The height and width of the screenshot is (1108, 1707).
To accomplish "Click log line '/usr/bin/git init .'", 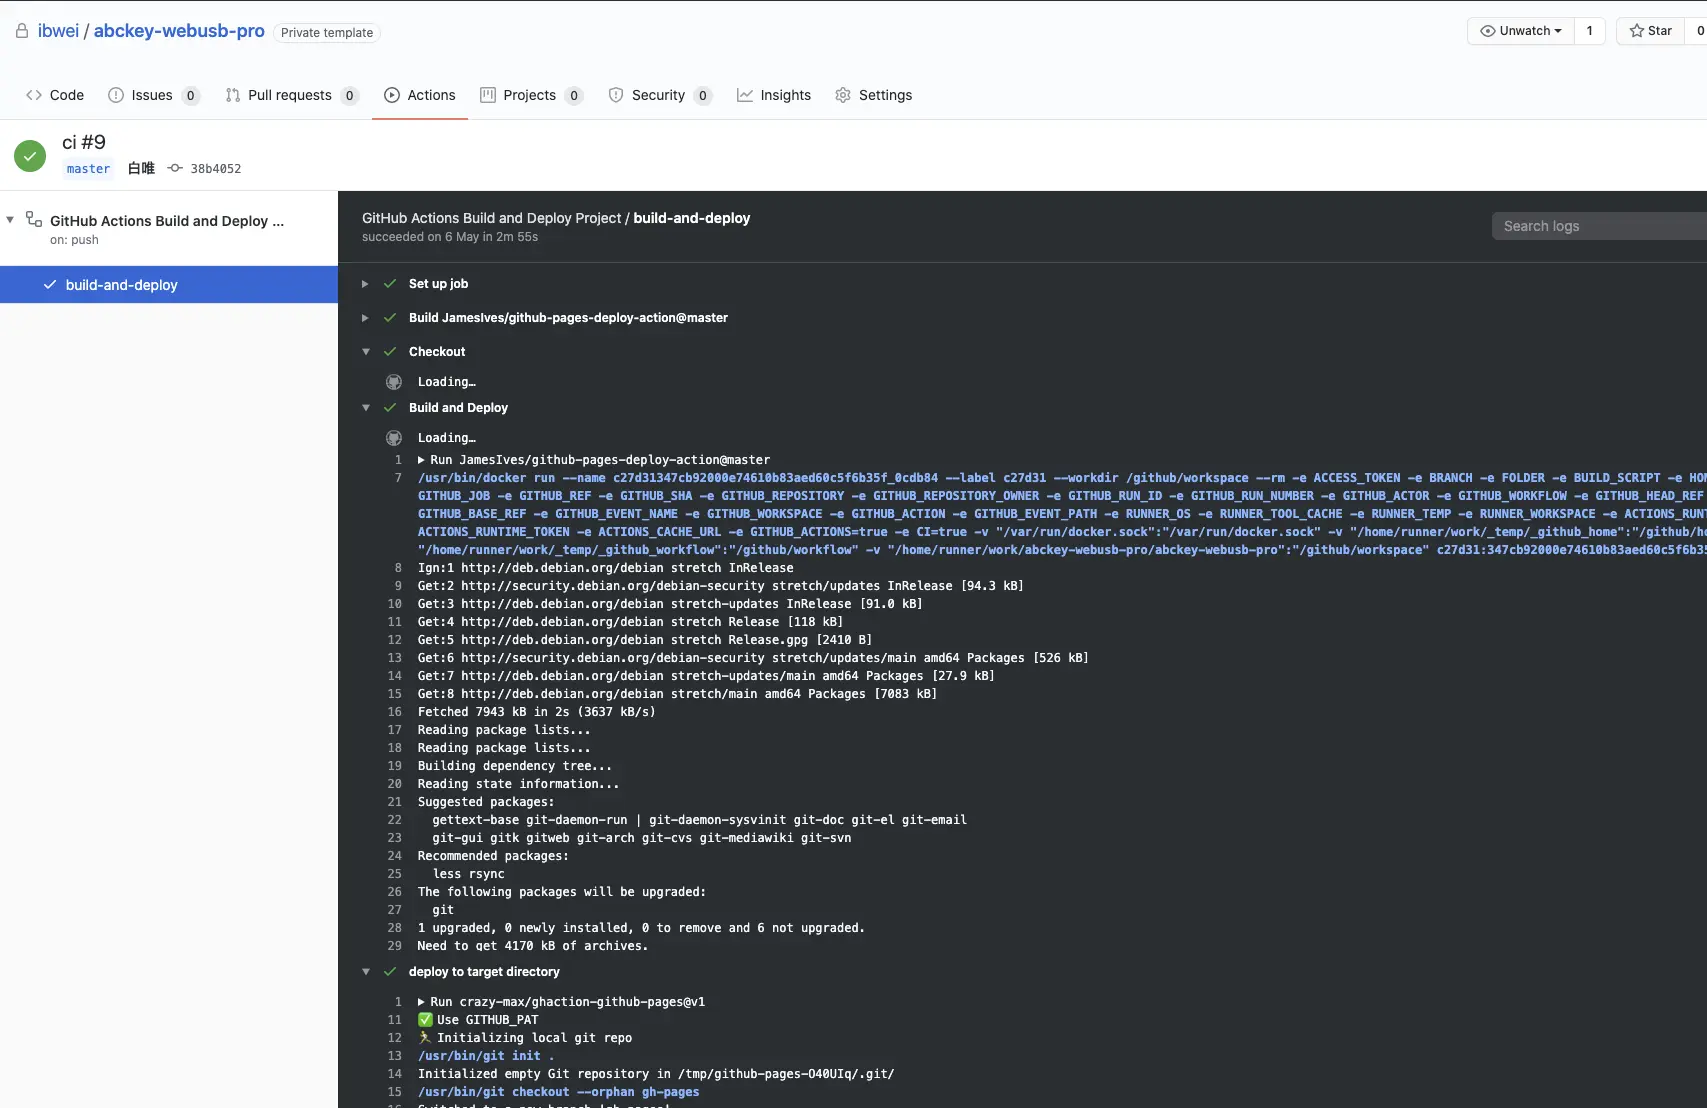I will click(486, 1056).
